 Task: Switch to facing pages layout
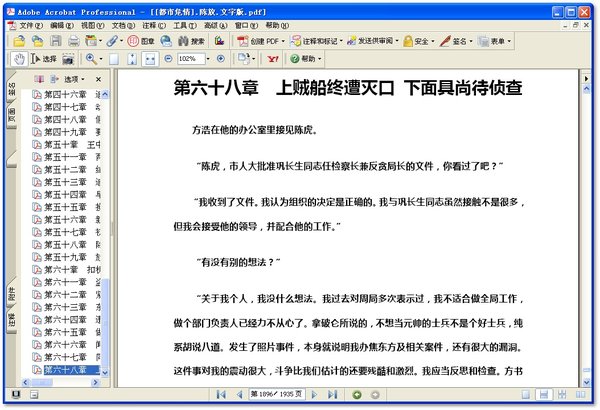pyautogui.click(x=580, y=394)
